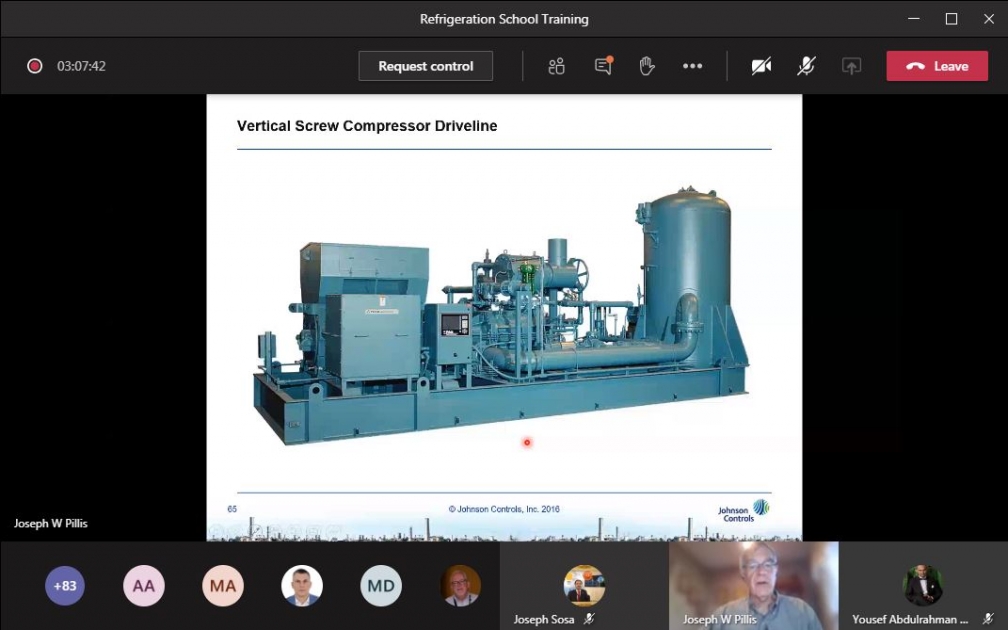This screenshot has width=1008, height=630.
Task: Select the MA participant avatar
Action: (223, 586)
